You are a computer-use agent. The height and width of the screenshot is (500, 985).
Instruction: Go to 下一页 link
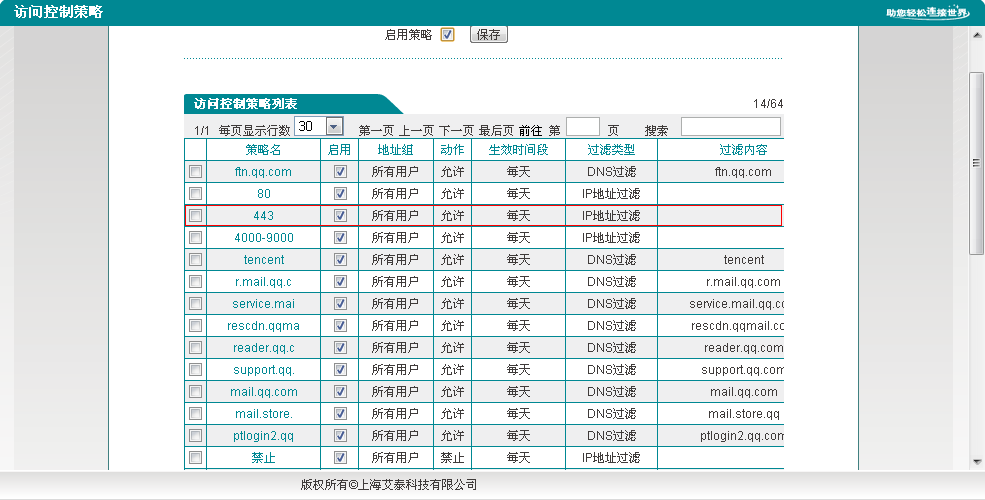pos(456,131)
